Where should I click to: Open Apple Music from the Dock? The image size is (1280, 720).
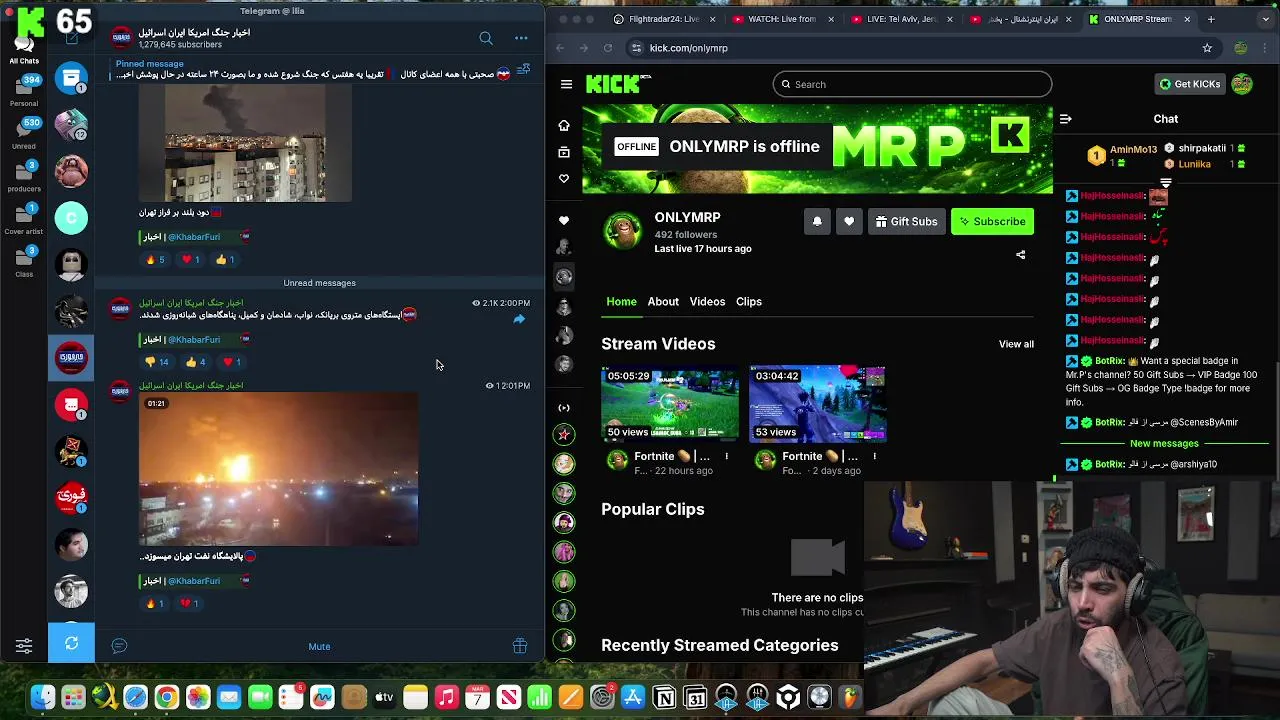coord(447,697)
